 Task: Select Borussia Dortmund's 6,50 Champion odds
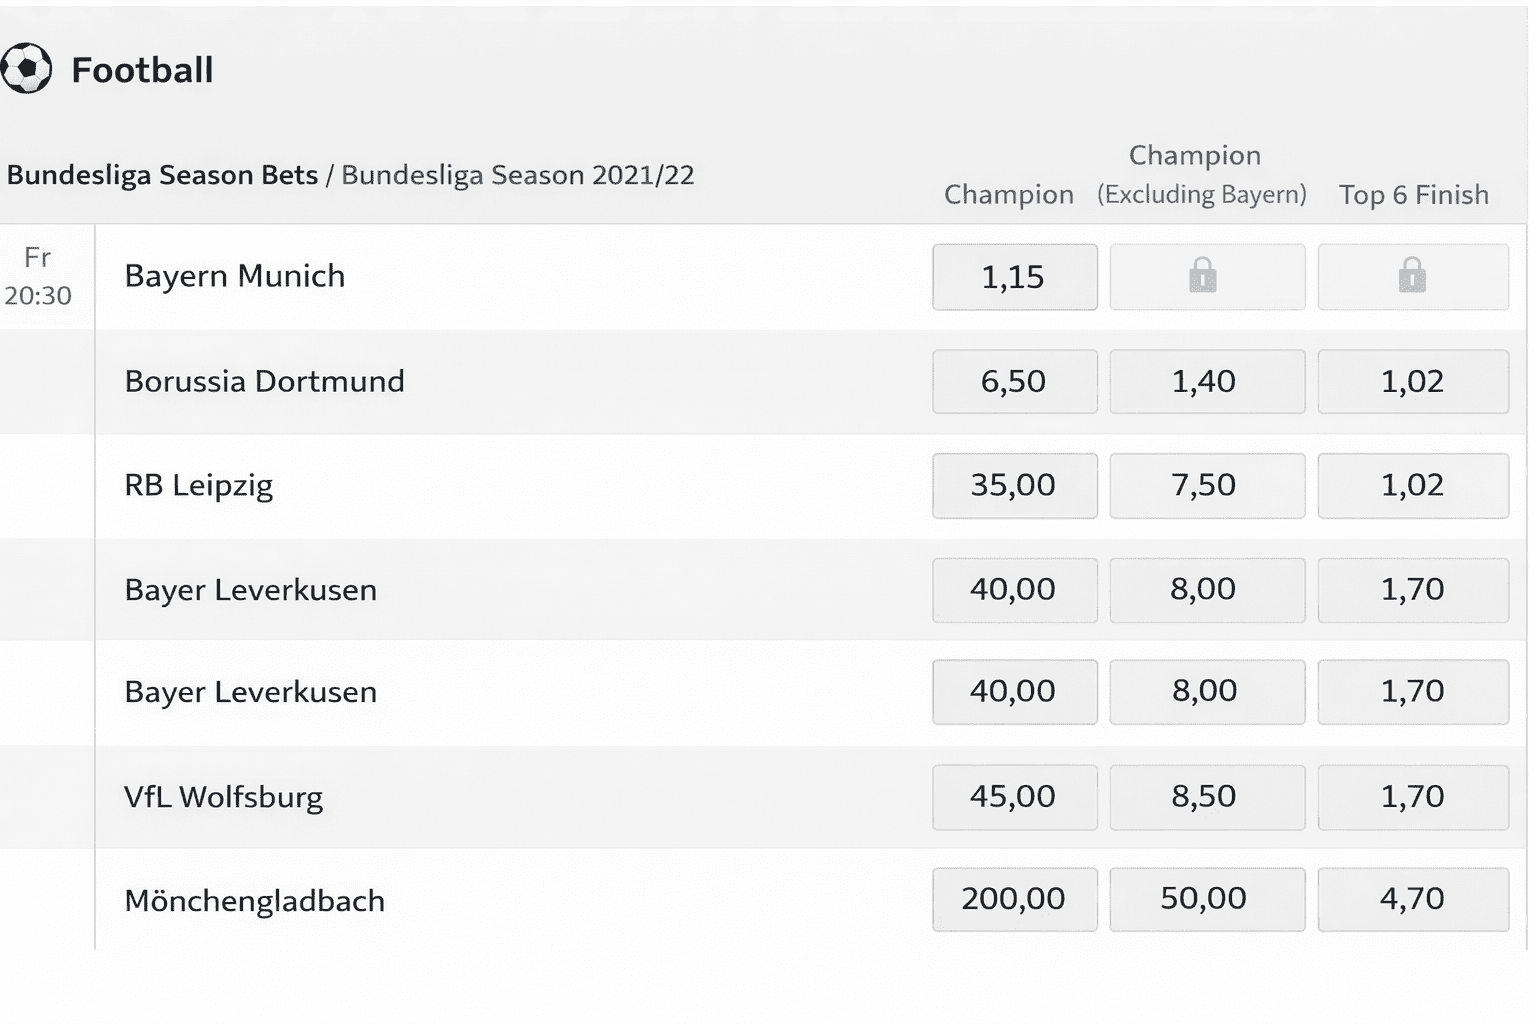1014,381
